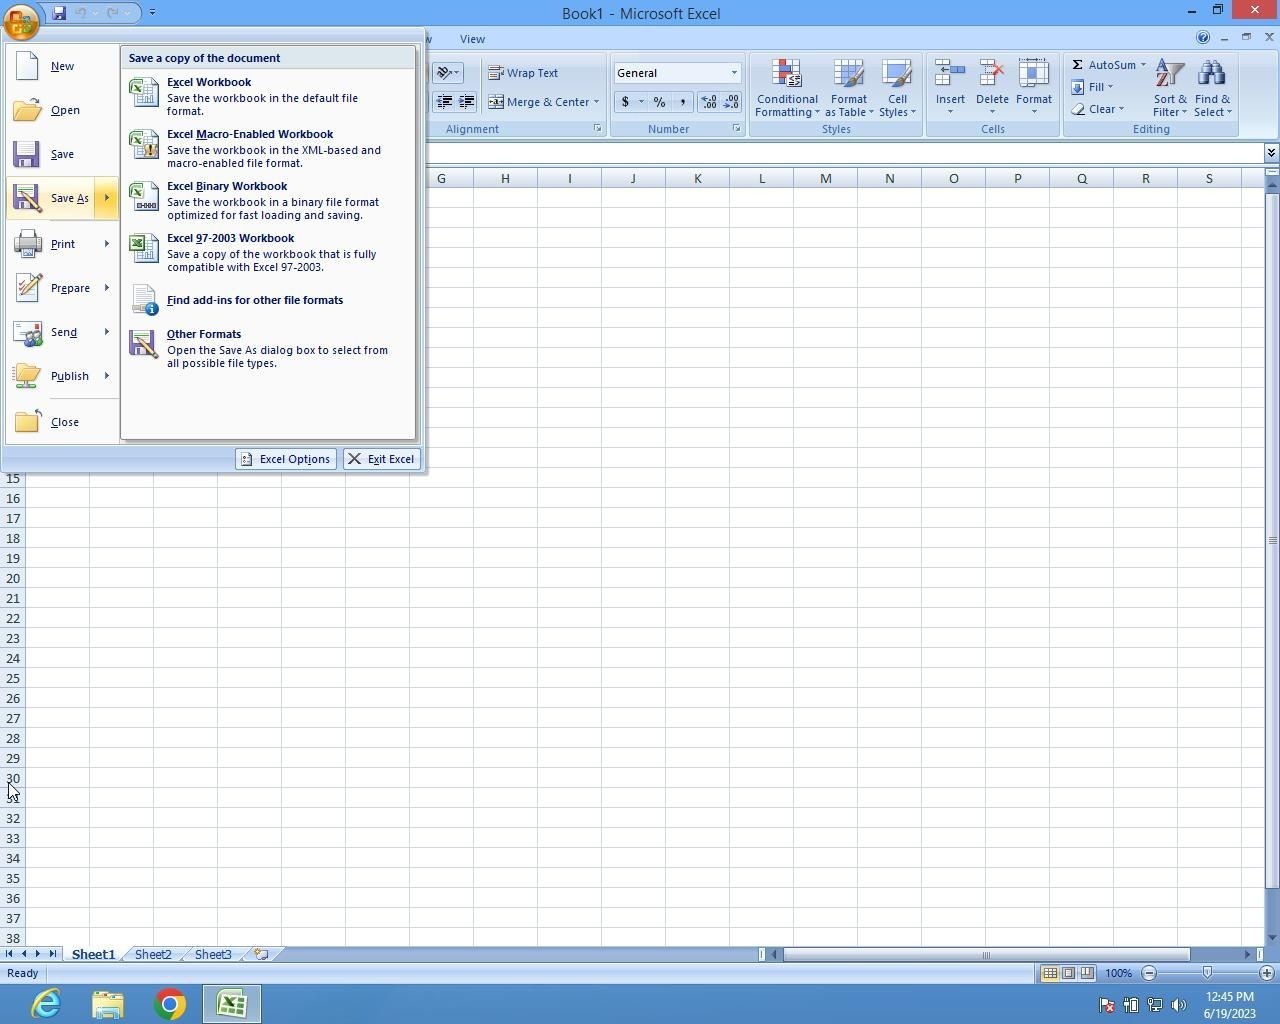Expand the General number format dropdown
Screen dimensions: 1280x1024
pos(733,73)
